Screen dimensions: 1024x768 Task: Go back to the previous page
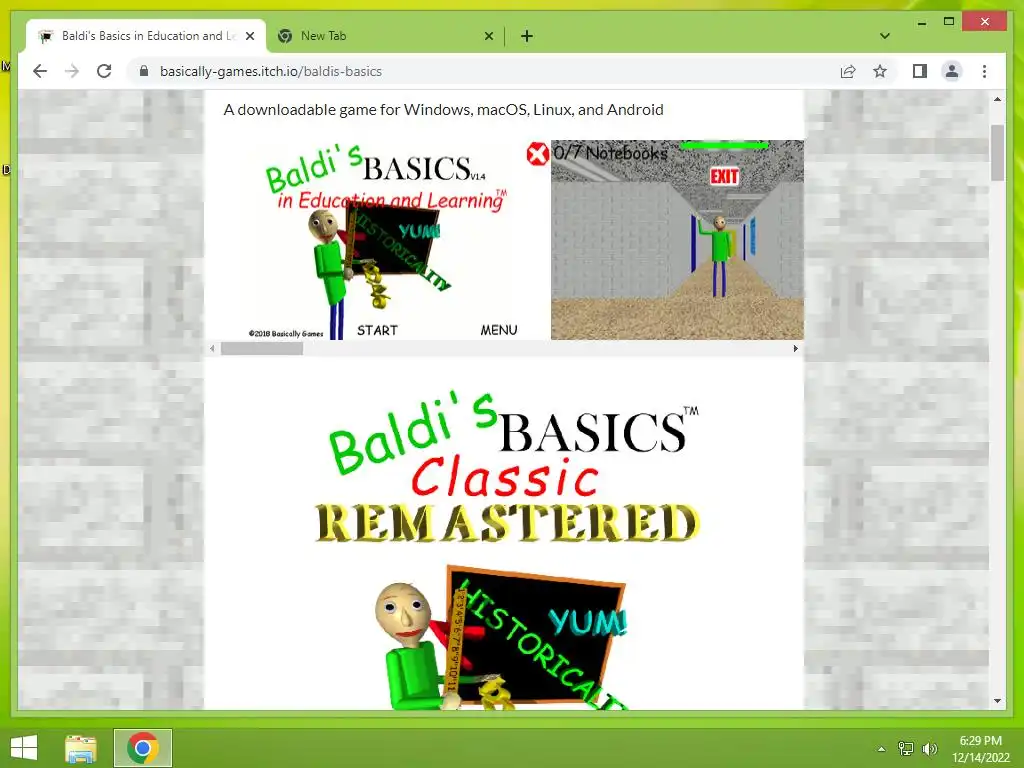click(x=40, y=71)
